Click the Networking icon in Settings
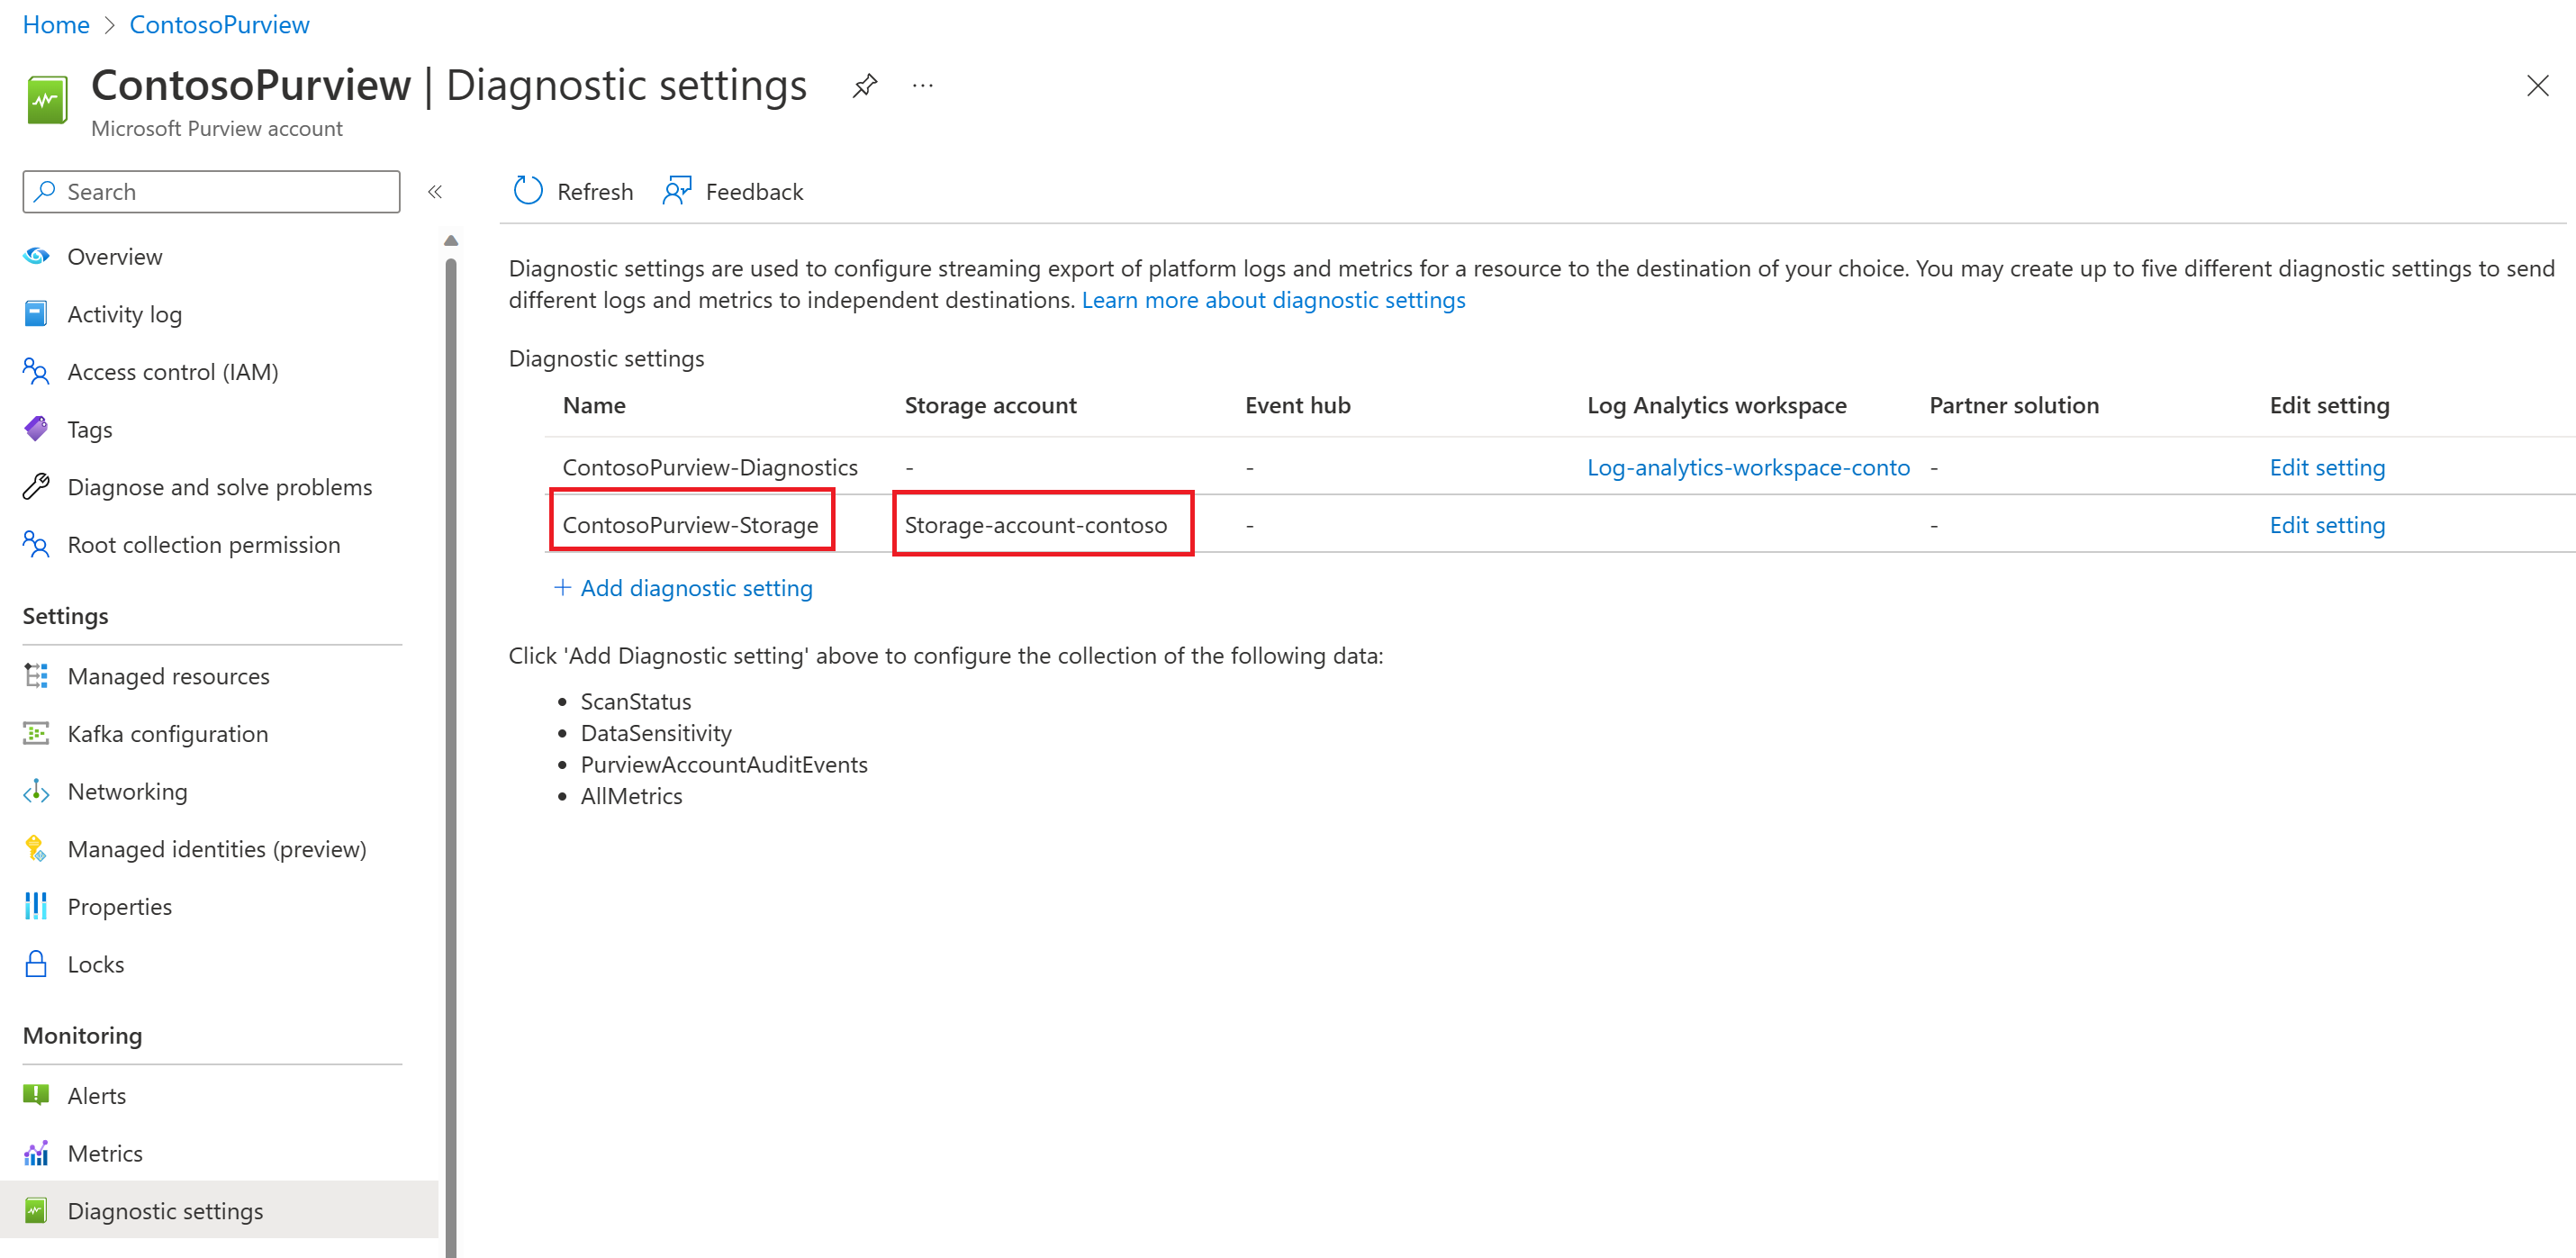This screenshot has width=2576, height=1258. pyautogui.click(x=36, y=791)
